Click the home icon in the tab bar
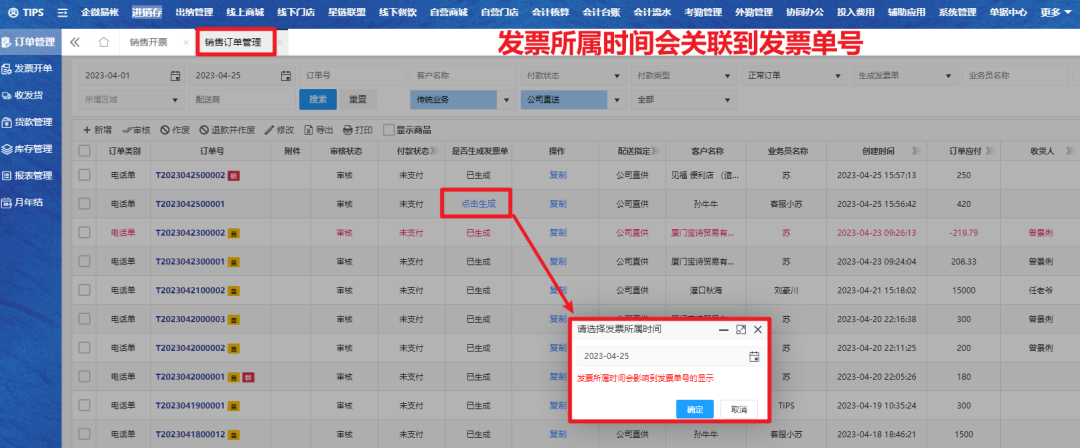Screen dimensions: 1080x448 click(x=103, y=42)
